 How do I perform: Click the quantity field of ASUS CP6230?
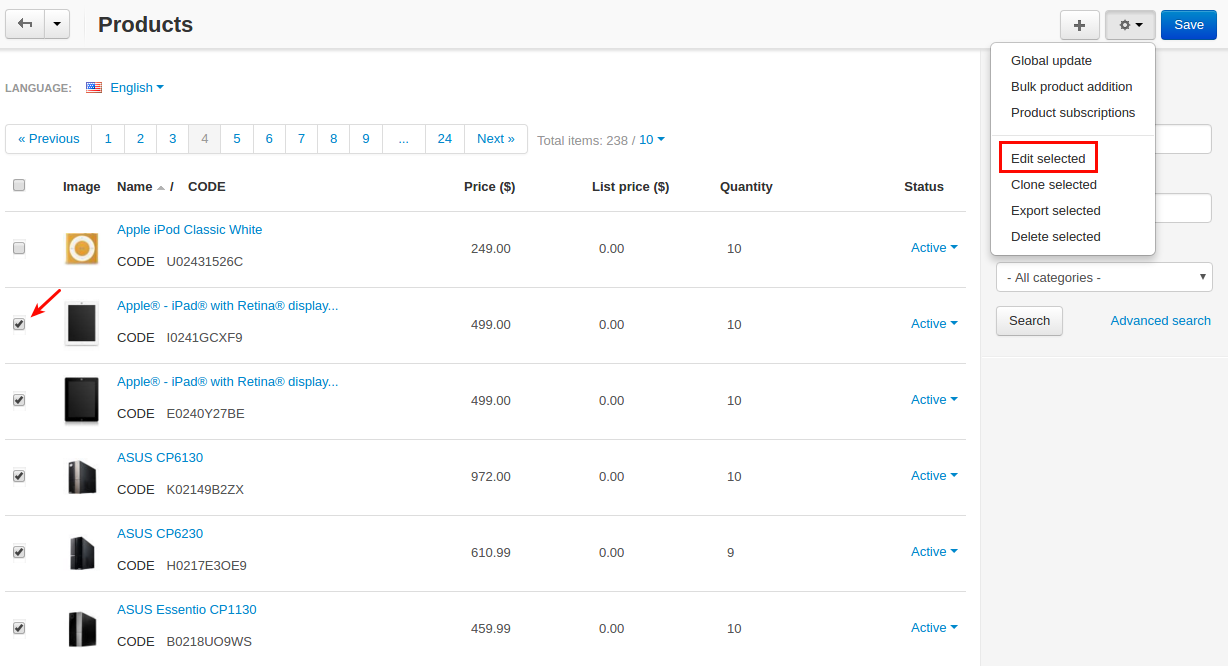click(x=731, y=553)
